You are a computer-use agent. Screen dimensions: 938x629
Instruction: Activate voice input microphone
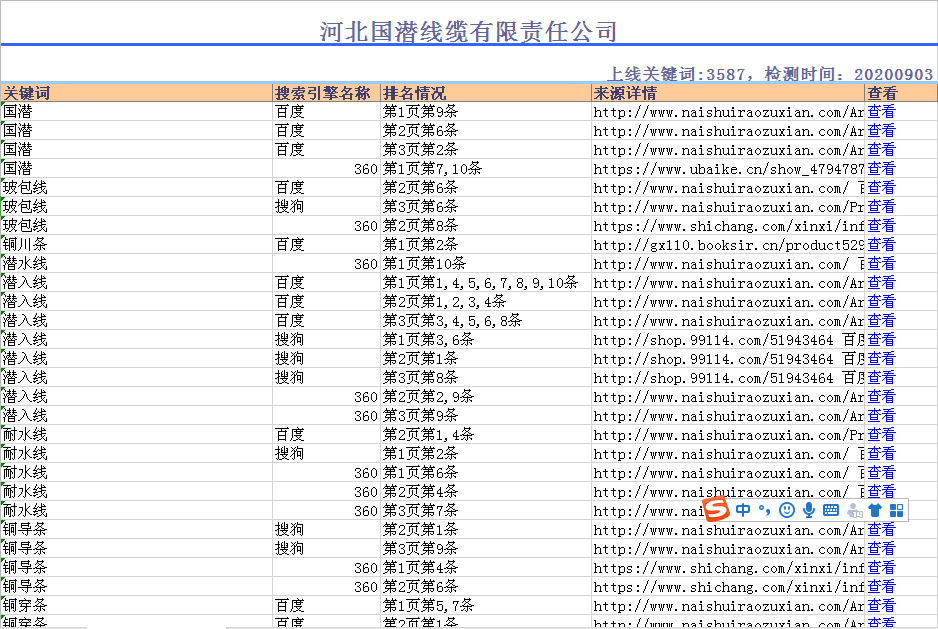click(x=808, y=510)
